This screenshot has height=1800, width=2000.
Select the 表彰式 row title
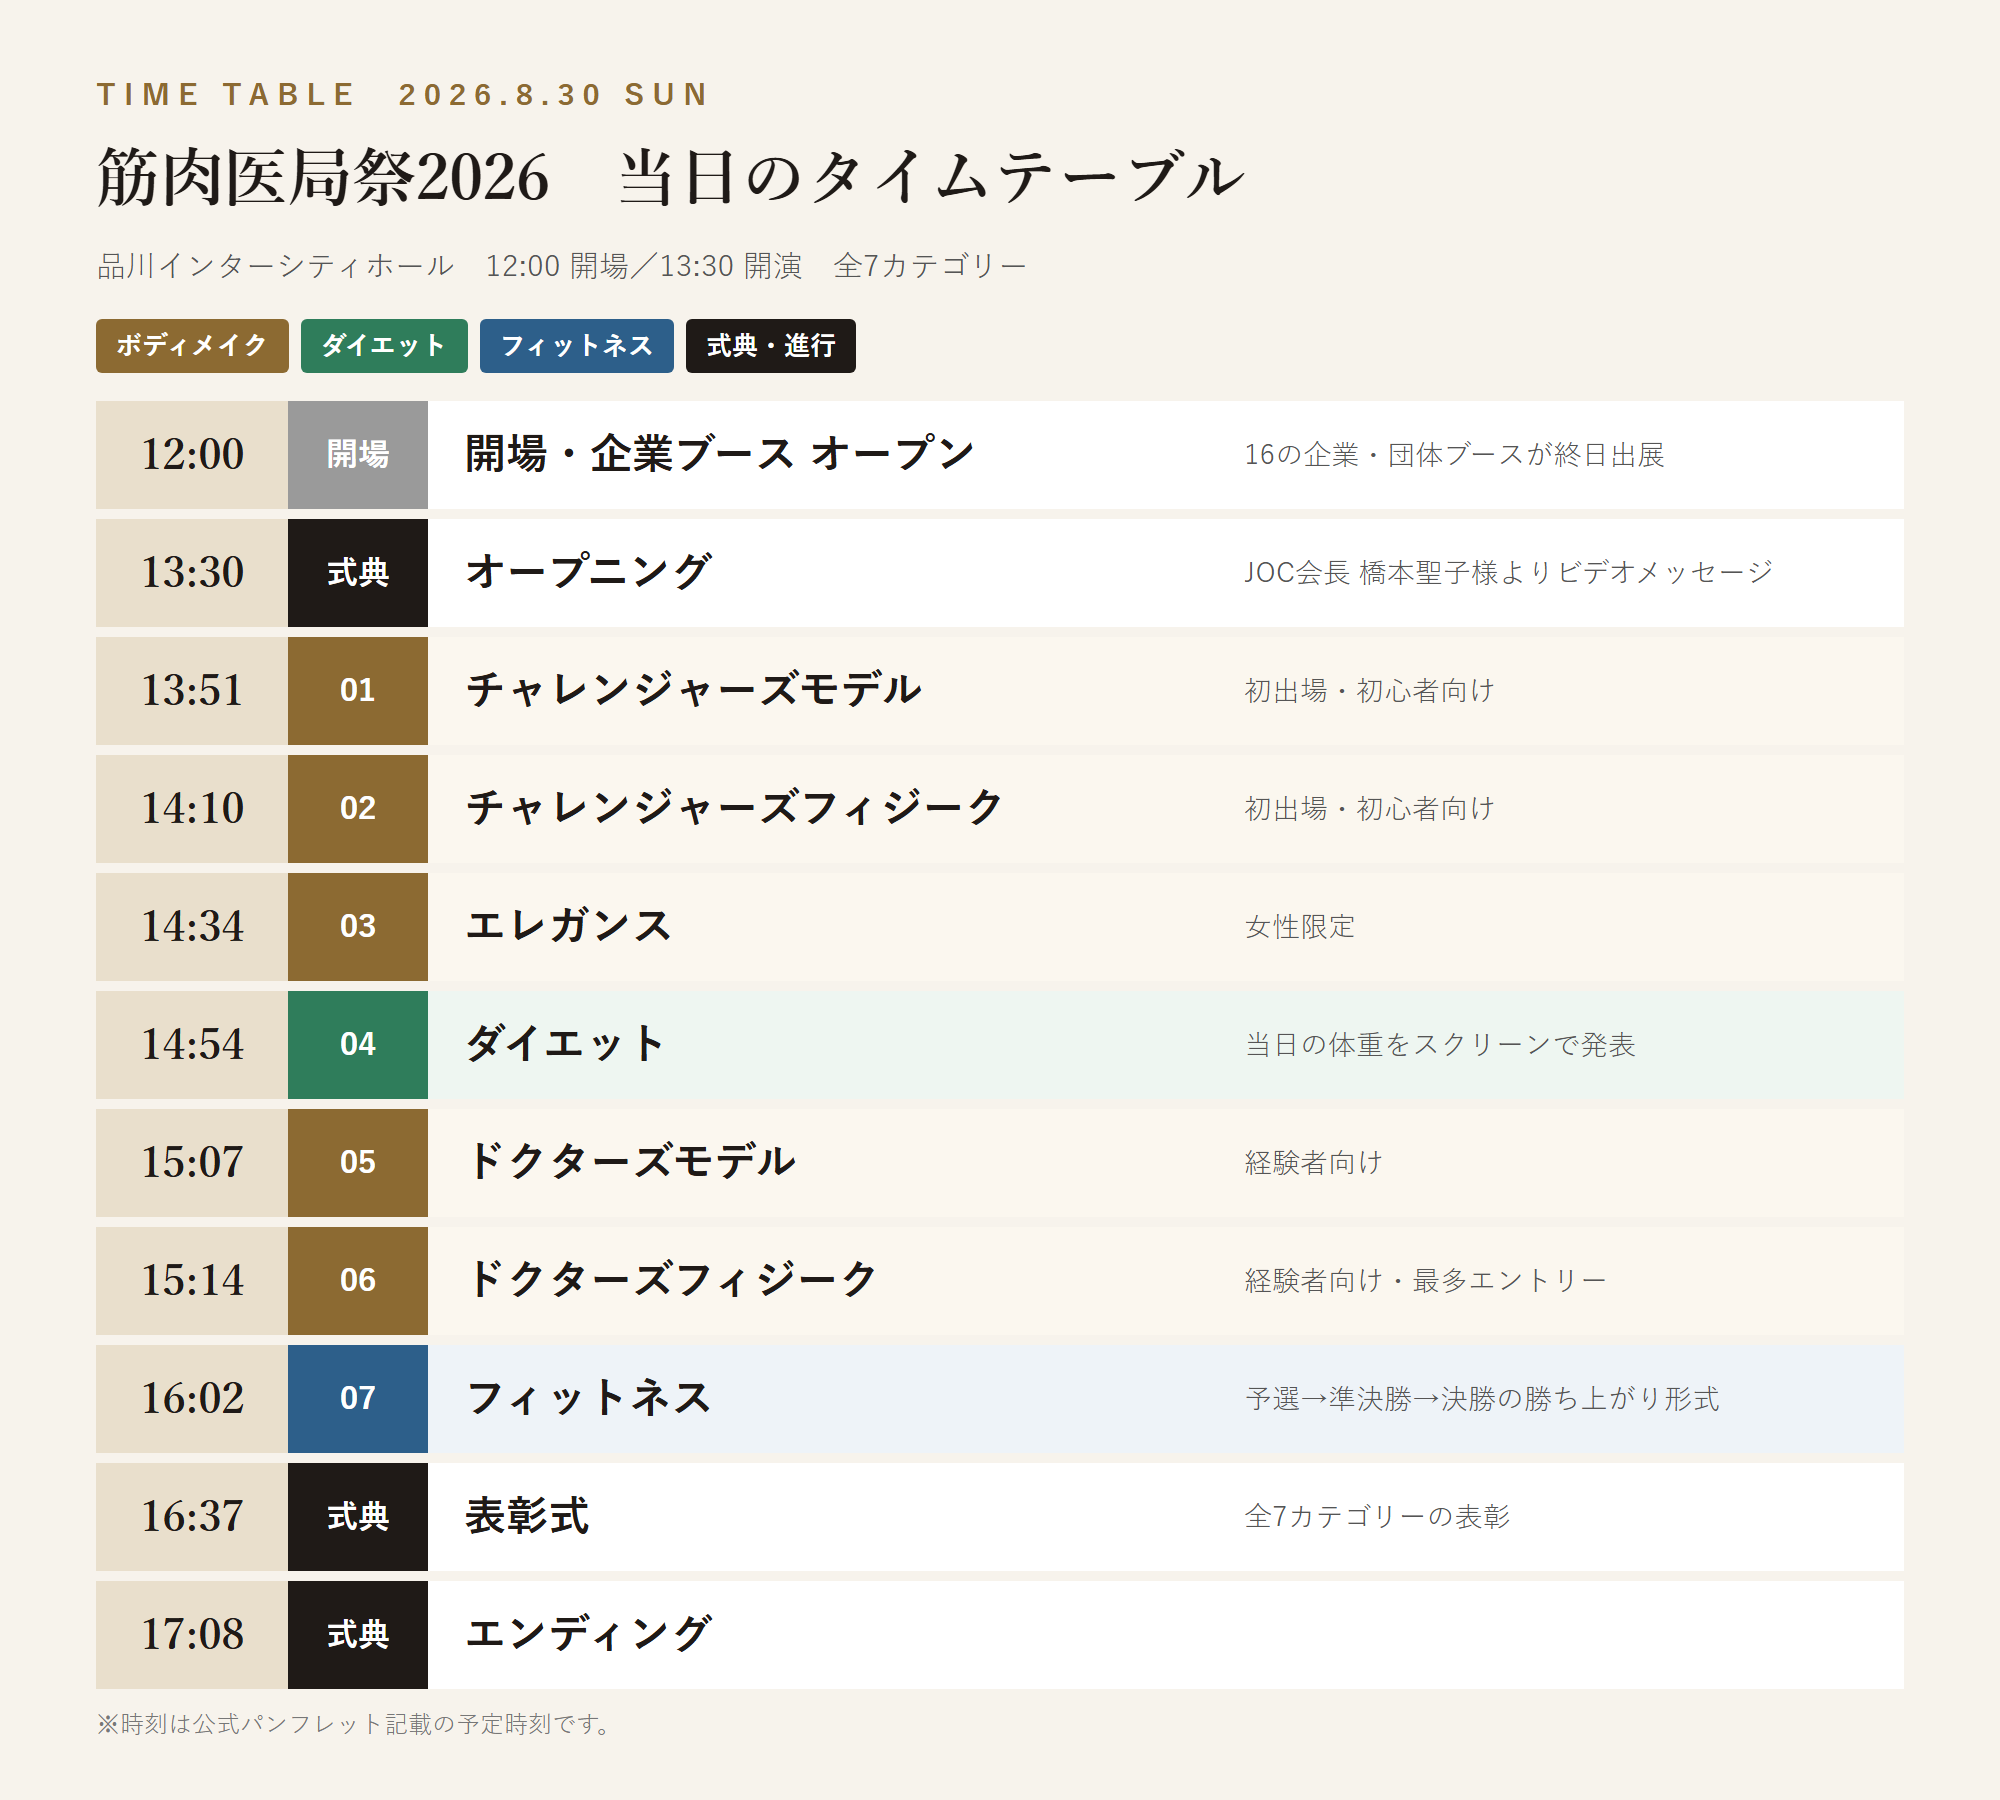pos(528,1516)
